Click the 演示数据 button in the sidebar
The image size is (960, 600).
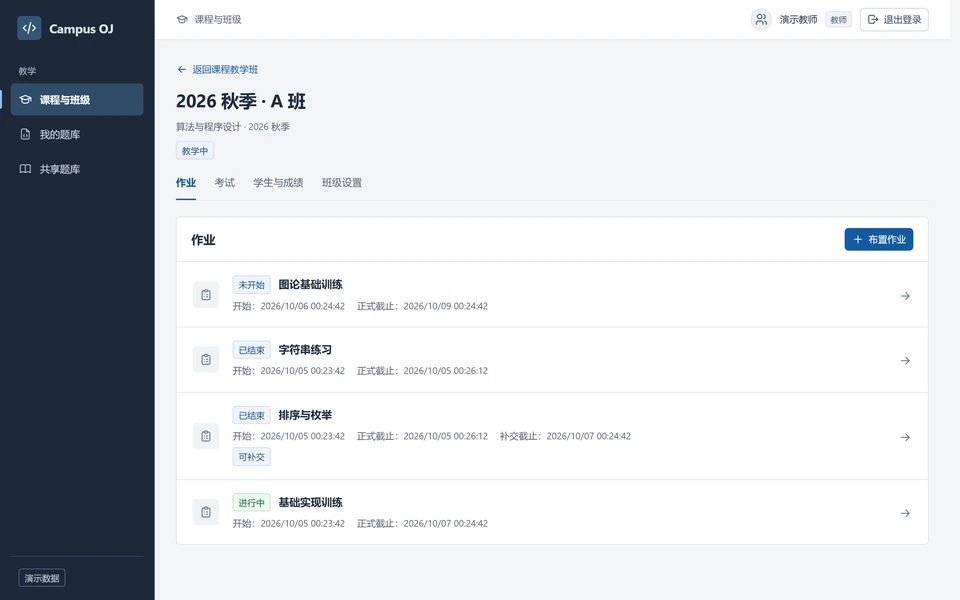[x=42, y=578]
